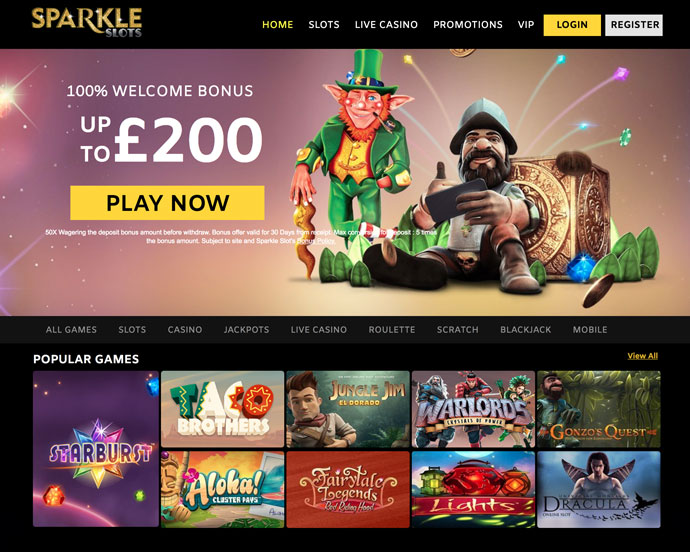This screenshot has width=690, height=552.
Task: Open the Starburst game tile
Action: click(96, 449)
